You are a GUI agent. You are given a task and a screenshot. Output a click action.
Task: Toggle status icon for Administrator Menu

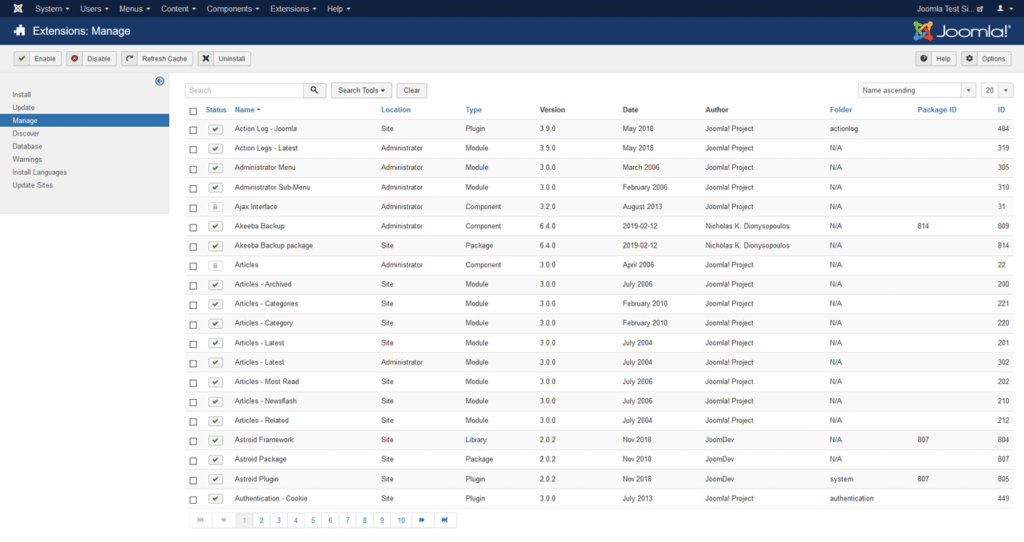pos(215,168)
